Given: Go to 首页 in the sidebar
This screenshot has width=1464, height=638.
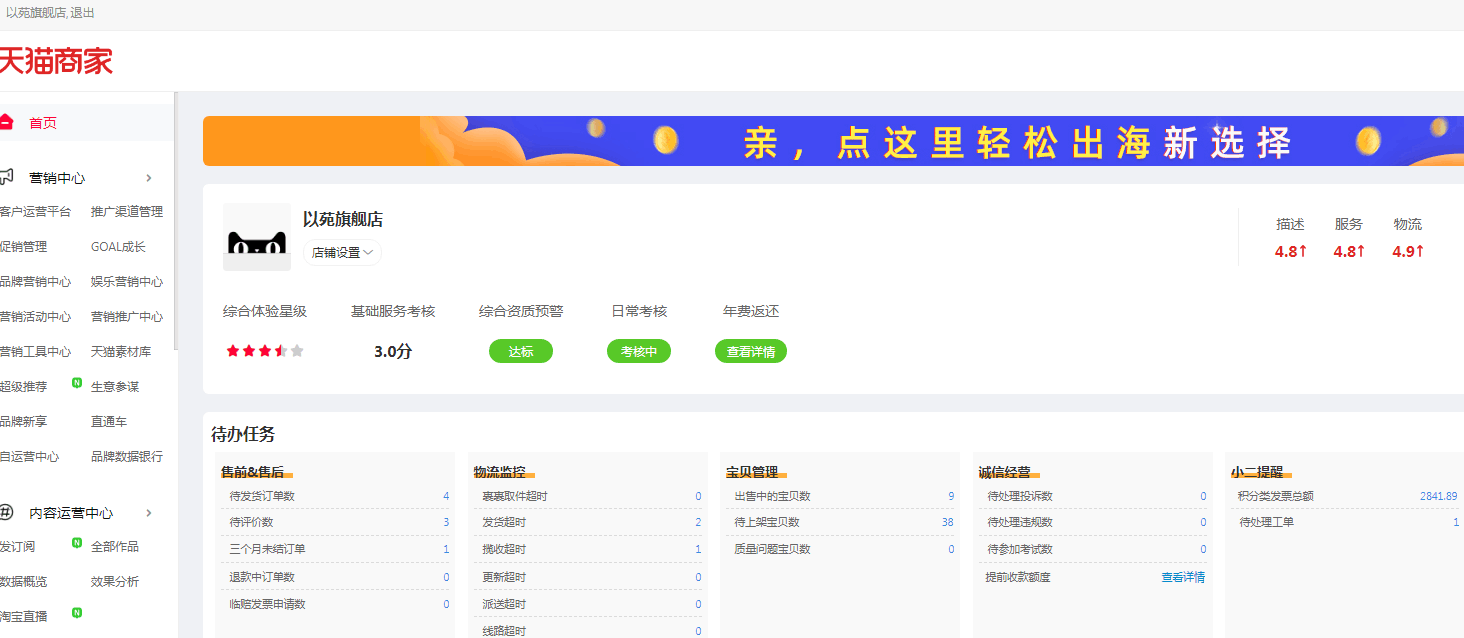Looking at the screenshot, I should tap(43, 123).
